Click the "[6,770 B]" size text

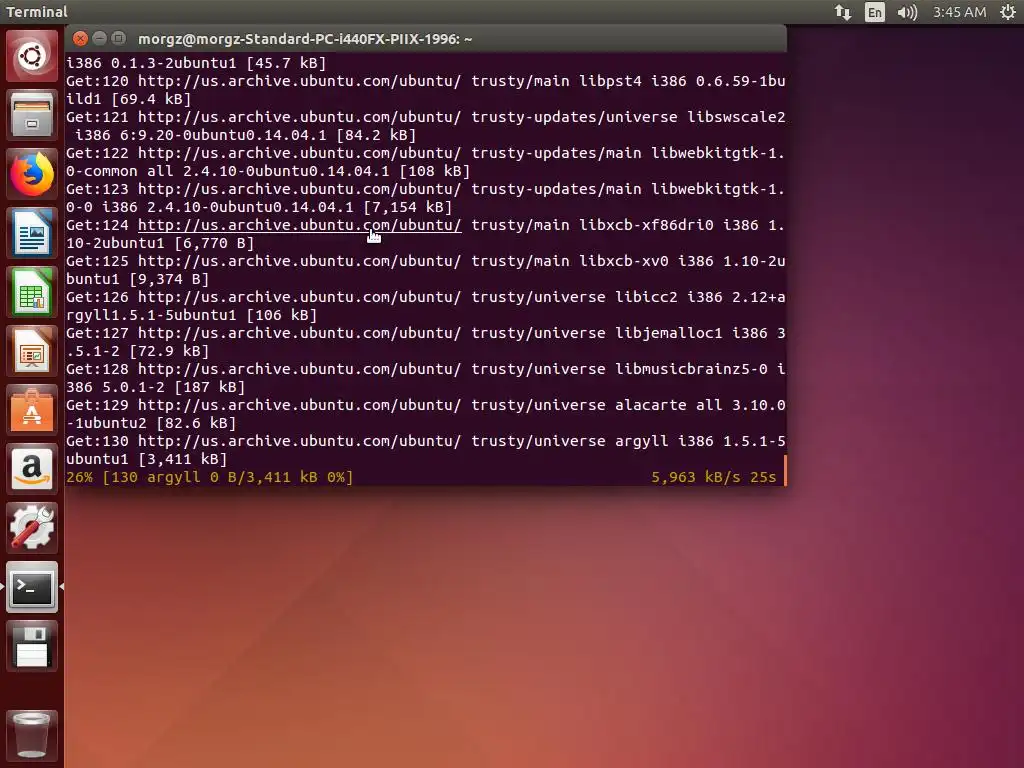click(x=214, y=243)
